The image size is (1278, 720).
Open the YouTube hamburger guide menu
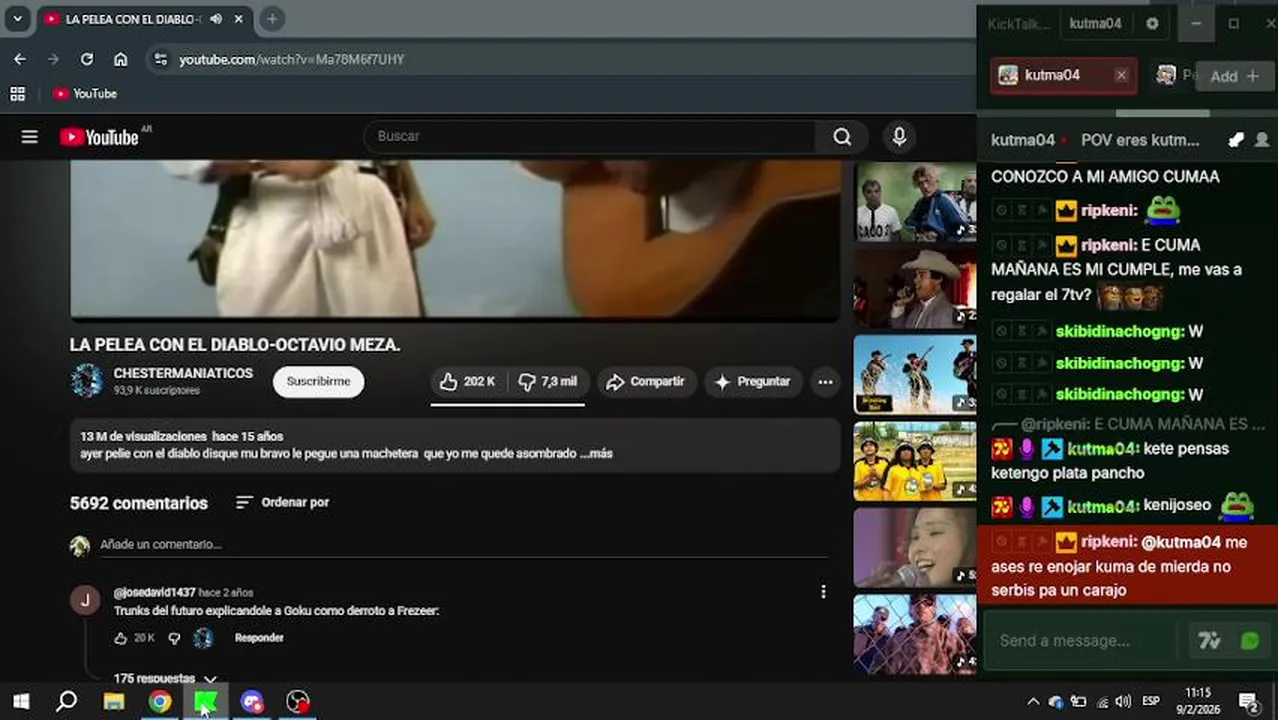29,137
